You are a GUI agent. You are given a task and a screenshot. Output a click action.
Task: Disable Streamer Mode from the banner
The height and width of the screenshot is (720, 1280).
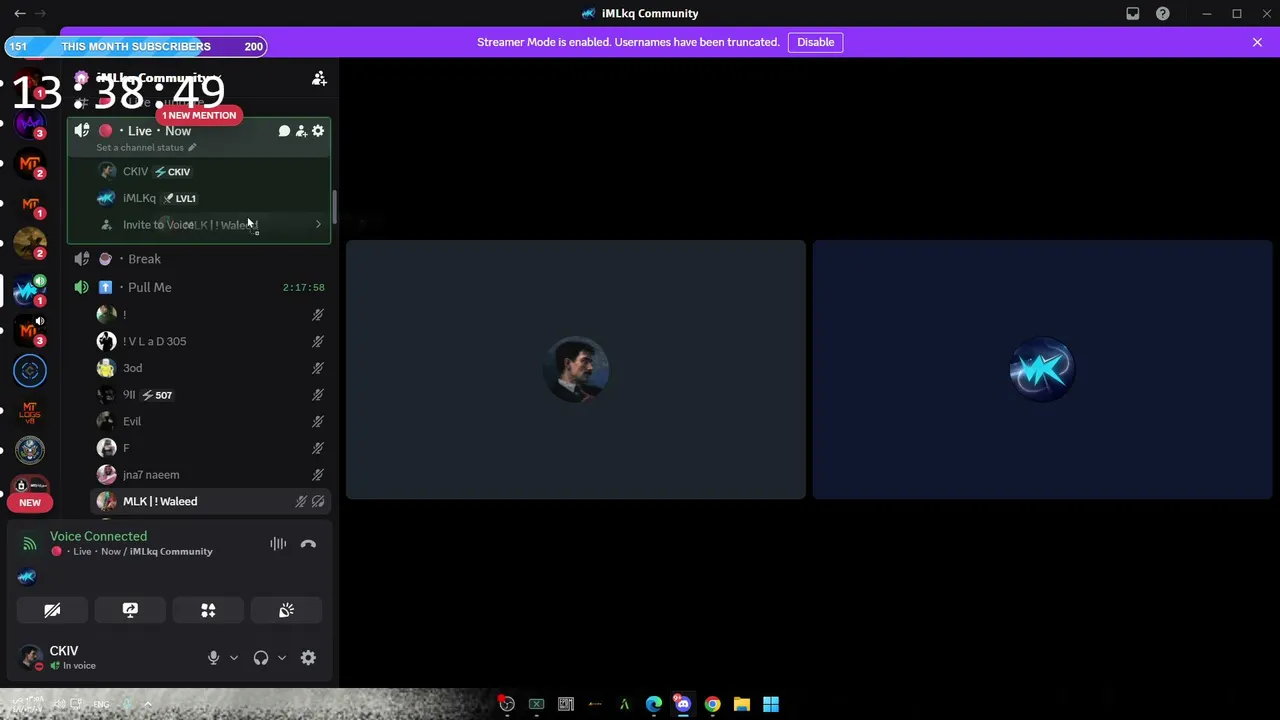pos(815,42)
